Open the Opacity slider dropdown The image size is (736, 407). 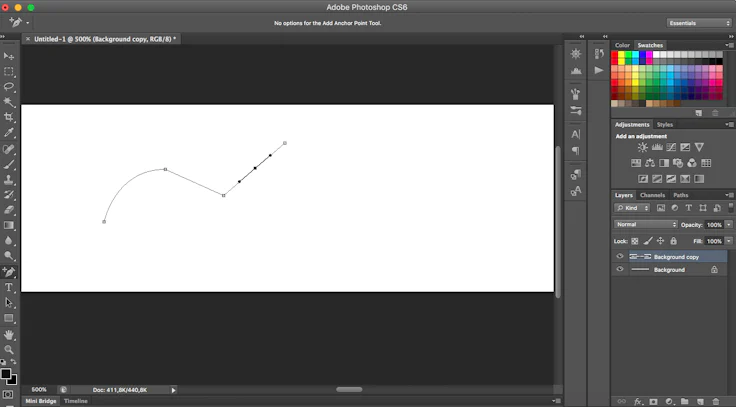[729, 224]
